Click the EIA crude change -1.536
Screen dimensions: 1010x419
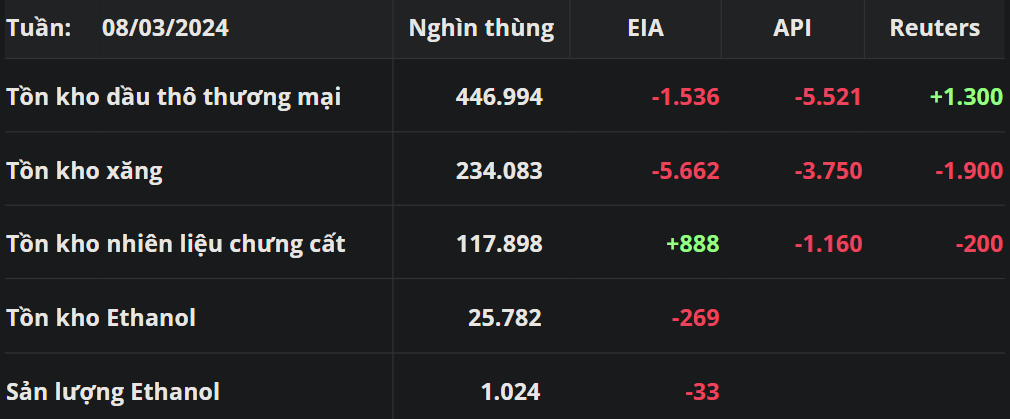click(x=685, y=97)
